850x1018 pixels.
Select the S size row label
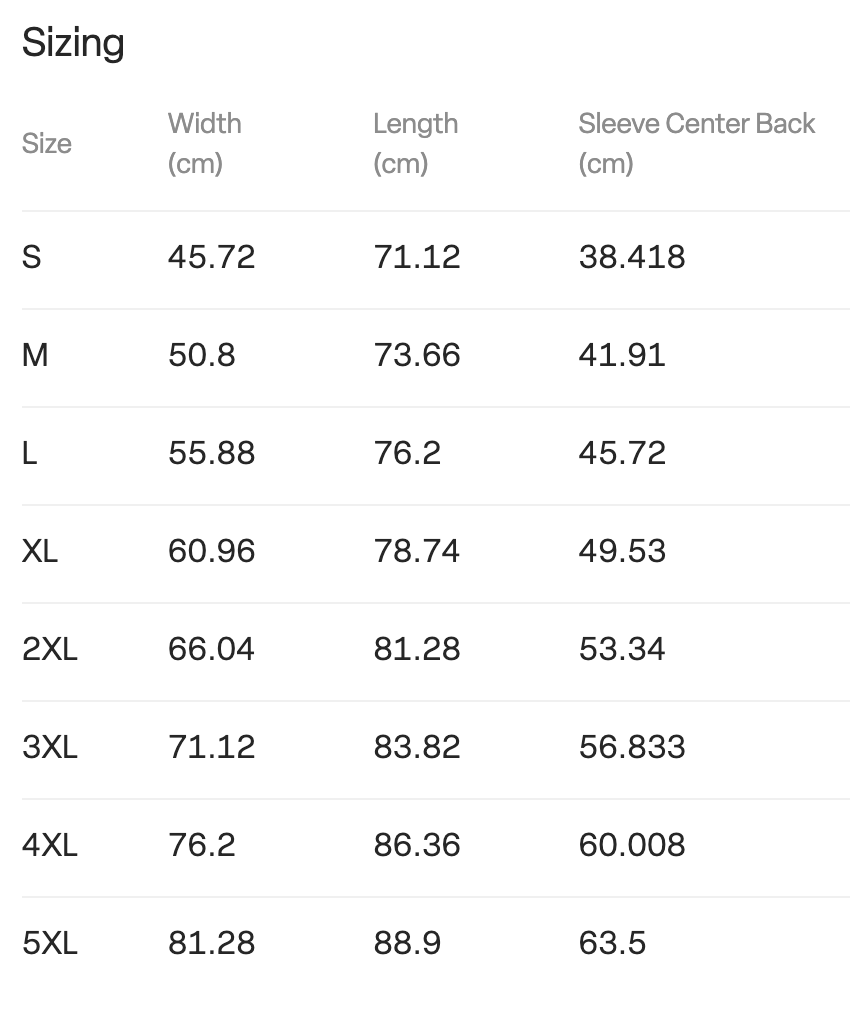pyautogui.click(x=32, y=257)
